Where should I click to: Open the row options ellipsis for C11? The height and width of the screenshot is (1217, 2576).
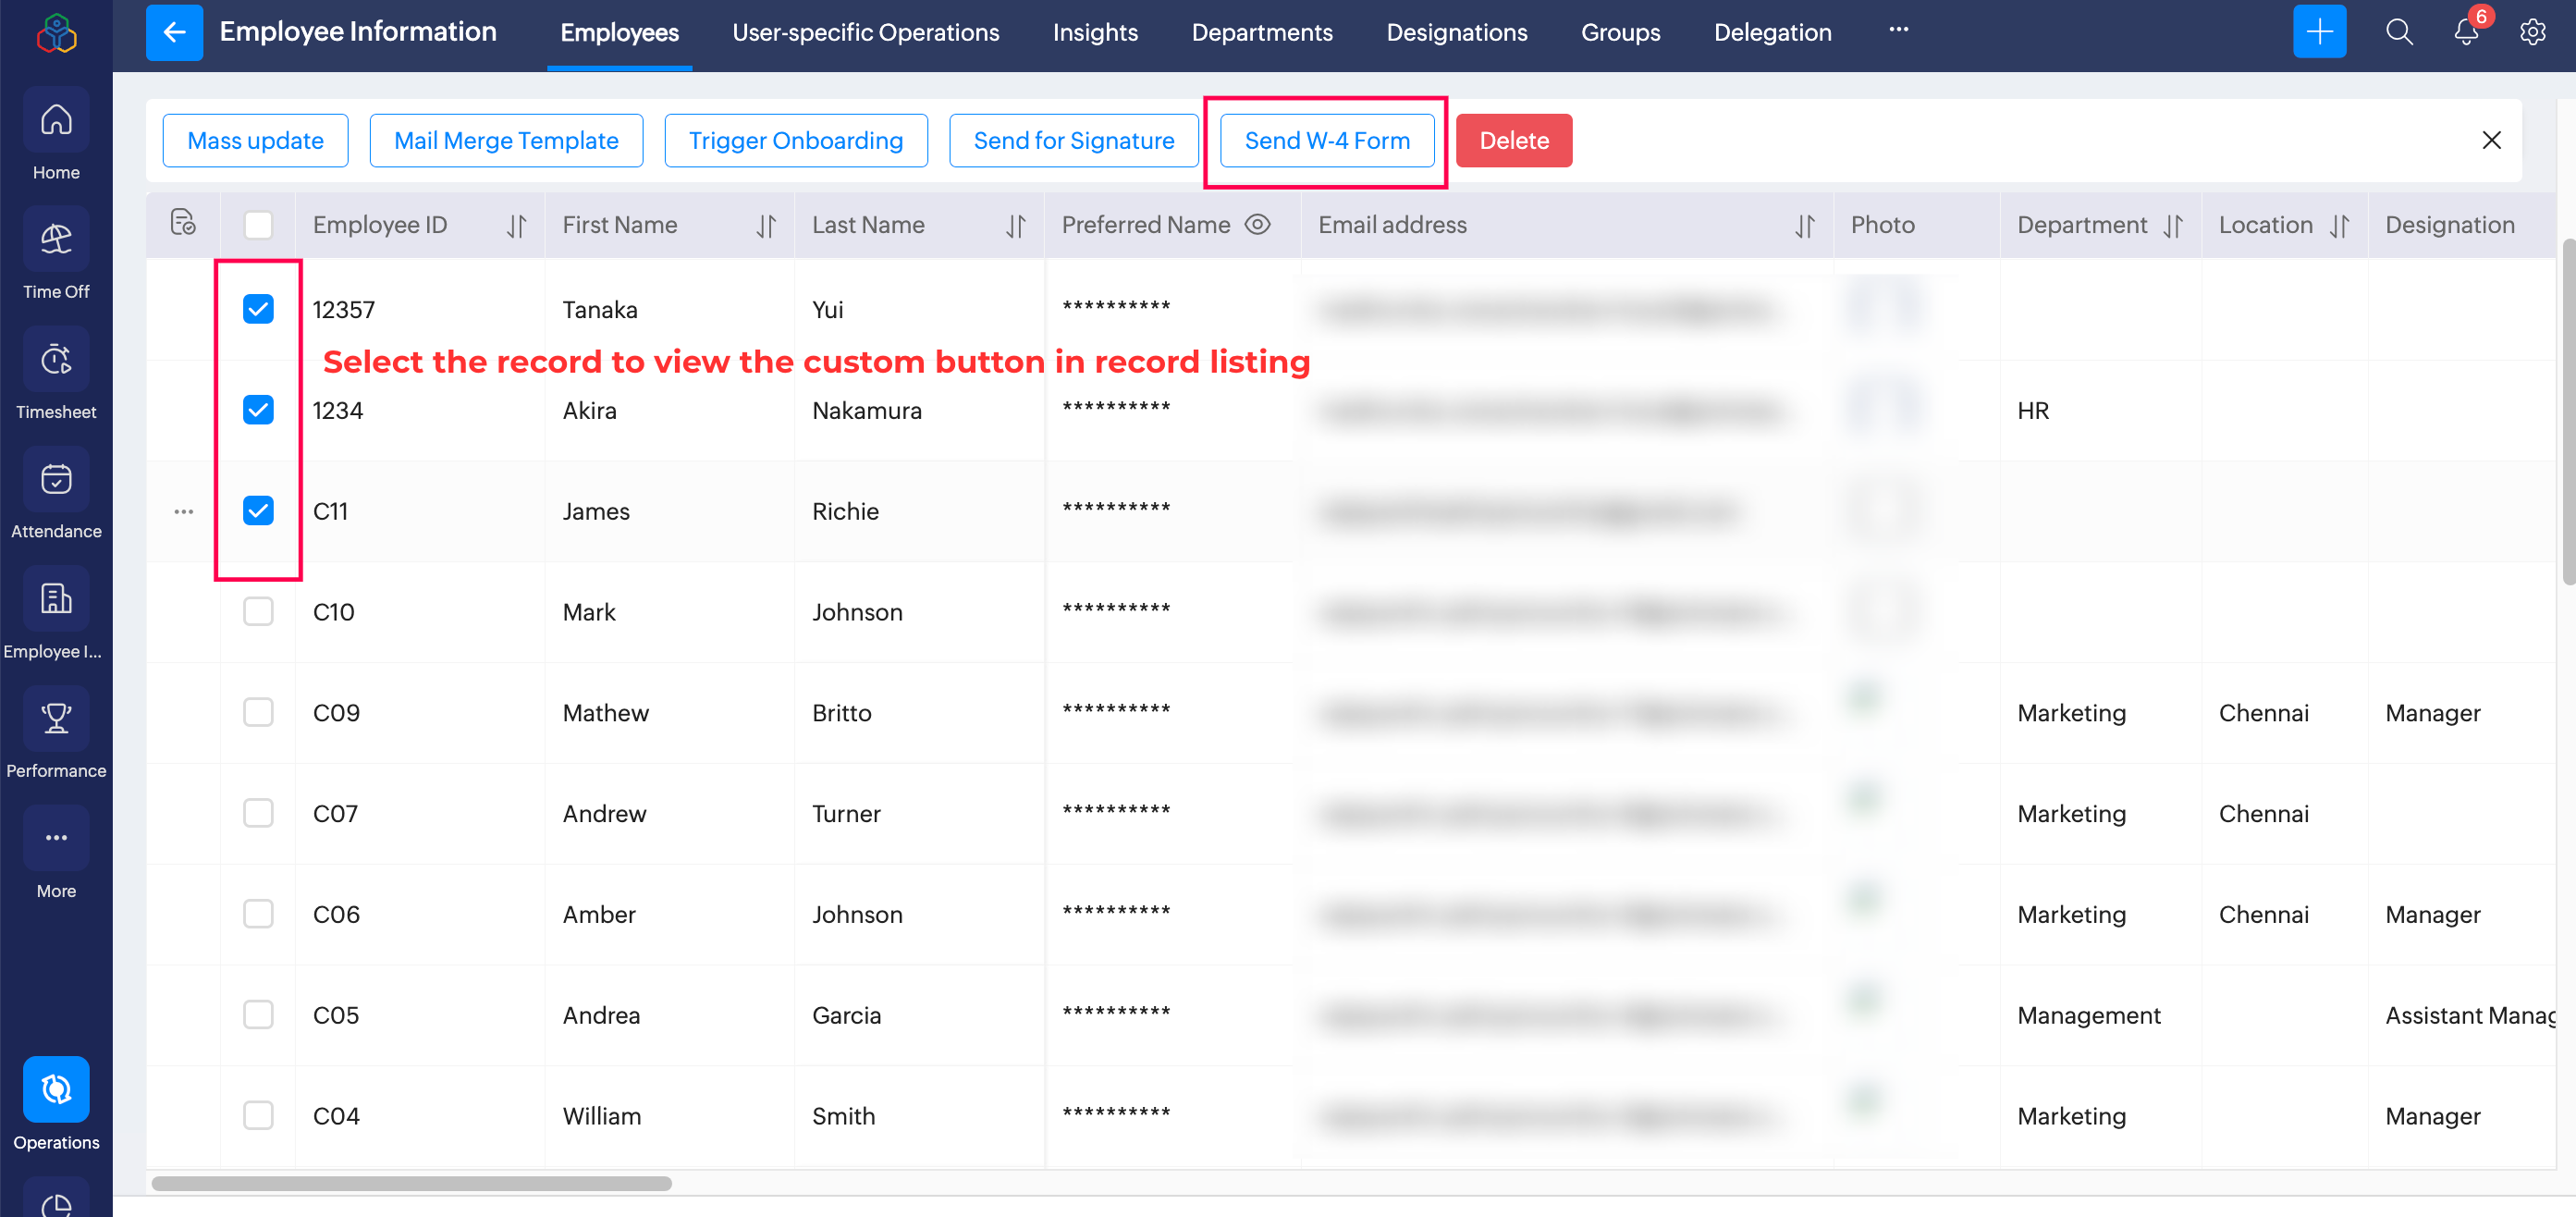[x=184, y=511]
